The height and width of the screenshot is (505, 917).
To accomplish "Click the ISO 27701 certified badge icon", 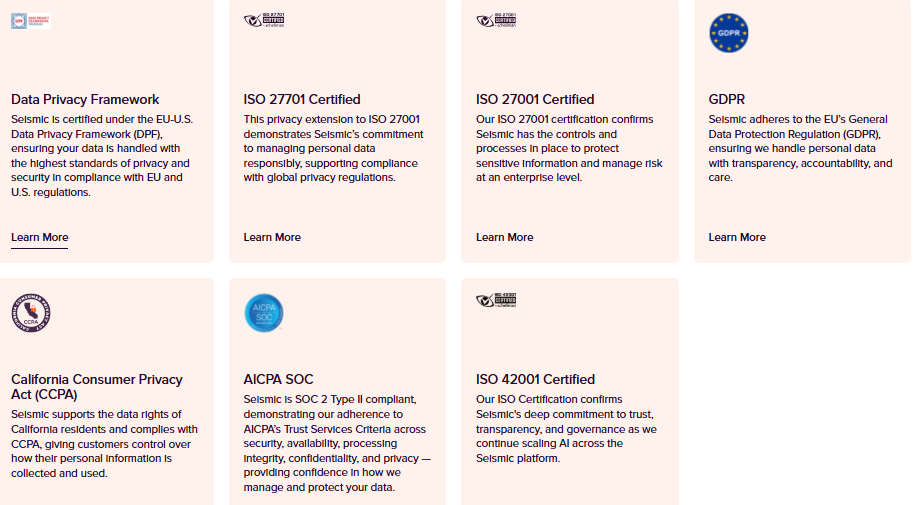I will [264, 20].
